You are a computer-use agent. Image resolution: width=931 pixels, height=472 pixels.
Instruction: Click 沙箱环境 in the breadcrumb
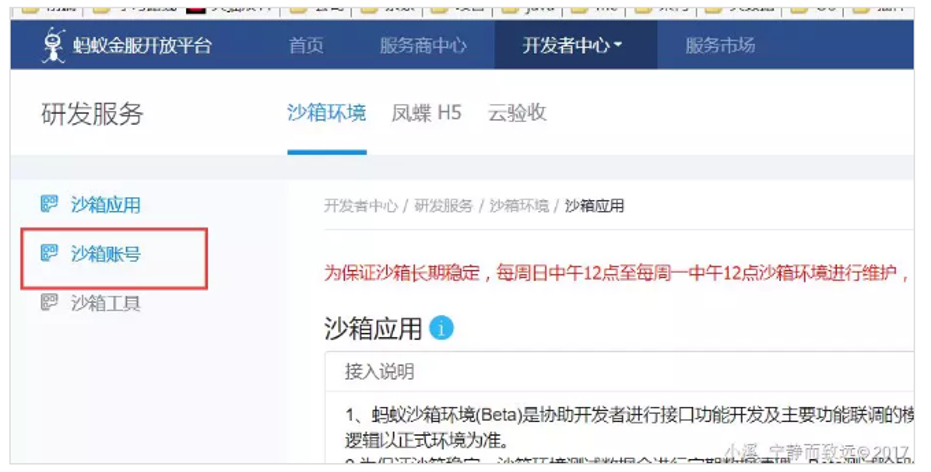[519, 206]
